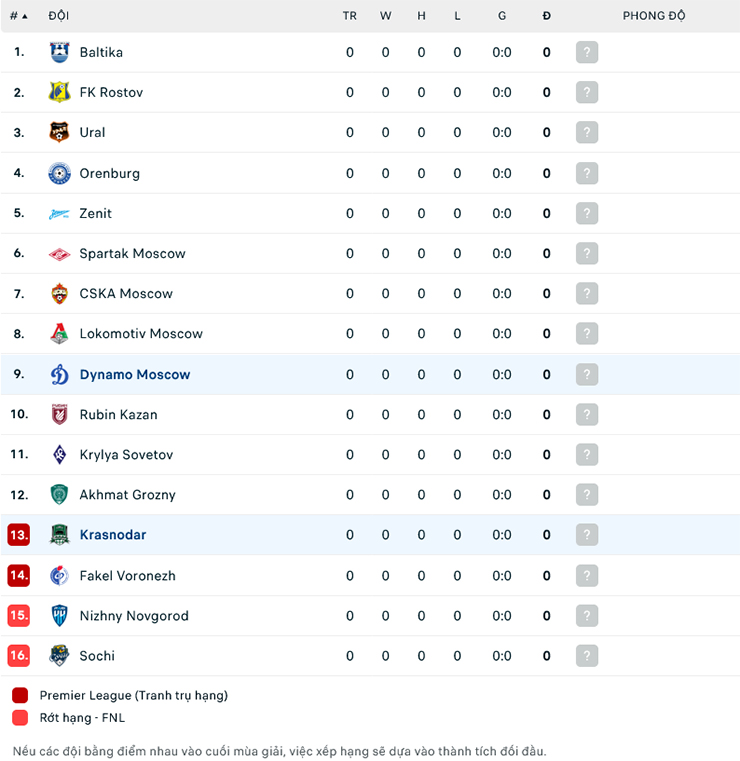Click the Rubin Kazan team name
This screenshot has height=761, width=740.
tap(118, 415)
